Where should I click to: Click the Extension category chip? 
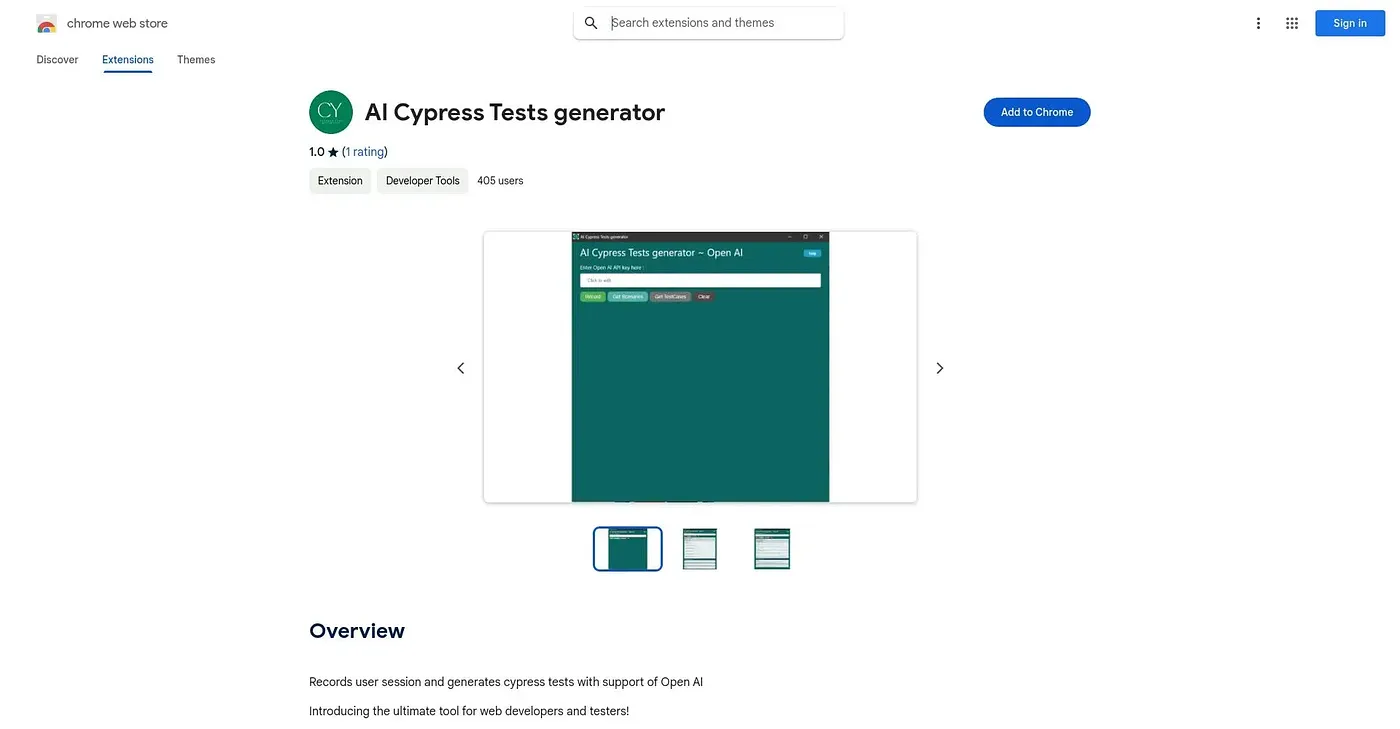click(340, 181)
